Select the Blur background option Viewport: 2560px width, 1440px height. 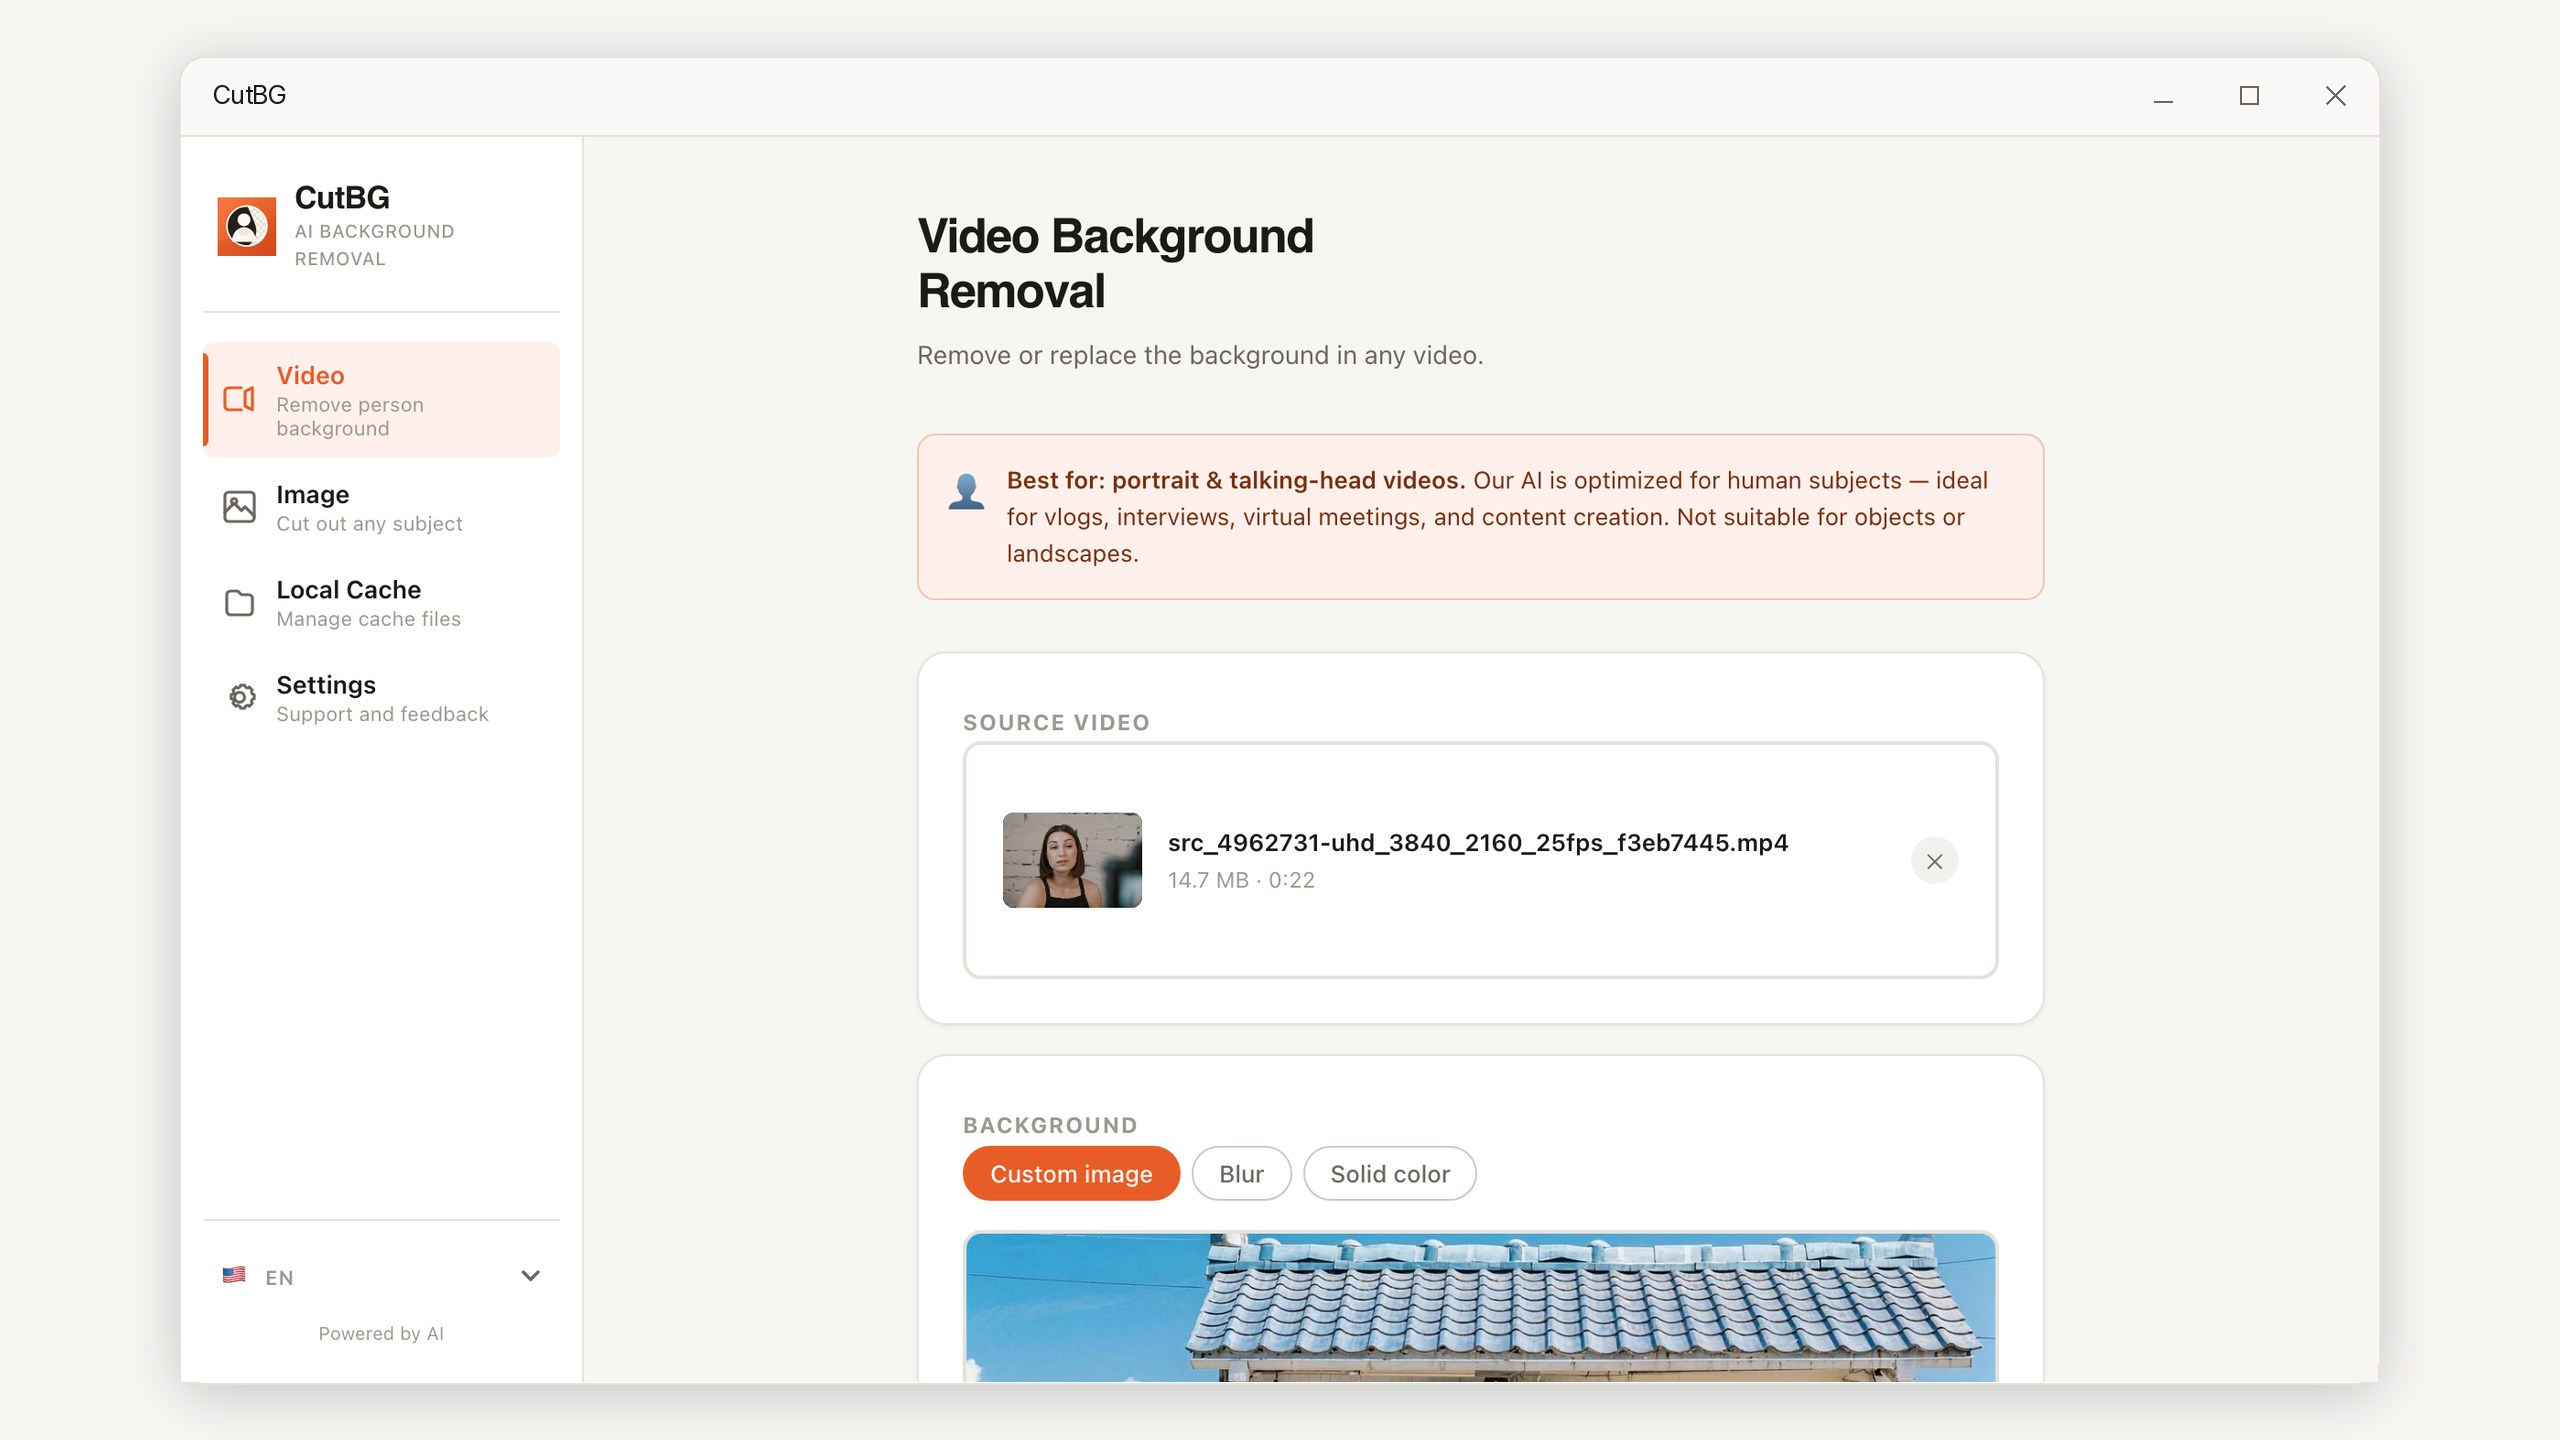pyautogui.click(x=1241, y=1173)
